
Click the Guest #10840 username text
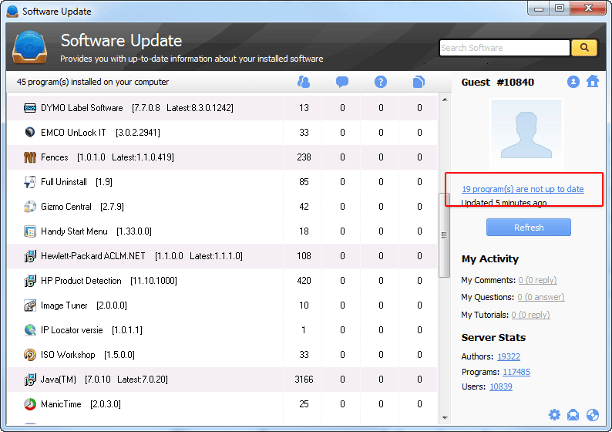498,82
